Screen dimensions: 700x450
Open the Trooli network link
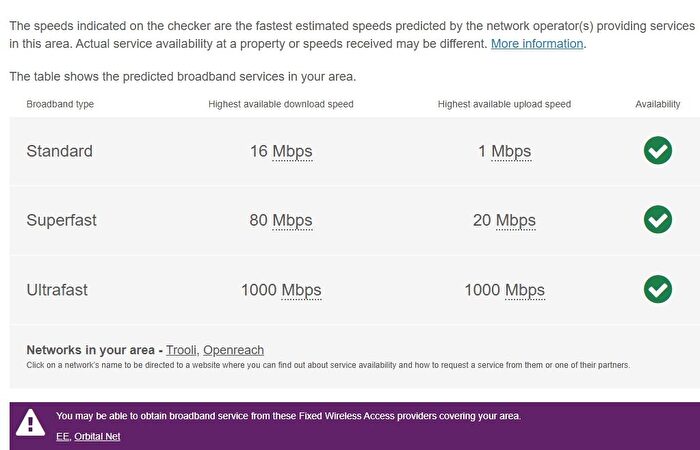(182, 350)
